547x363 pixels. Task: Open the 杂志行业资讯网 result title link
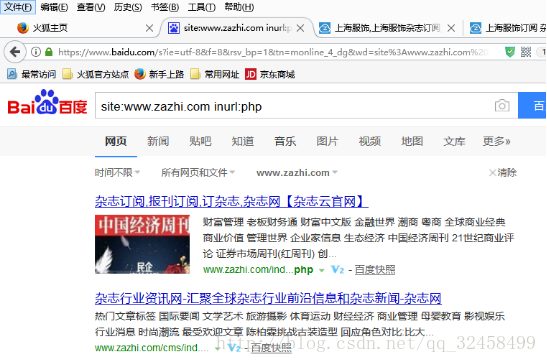coord(268,298)
